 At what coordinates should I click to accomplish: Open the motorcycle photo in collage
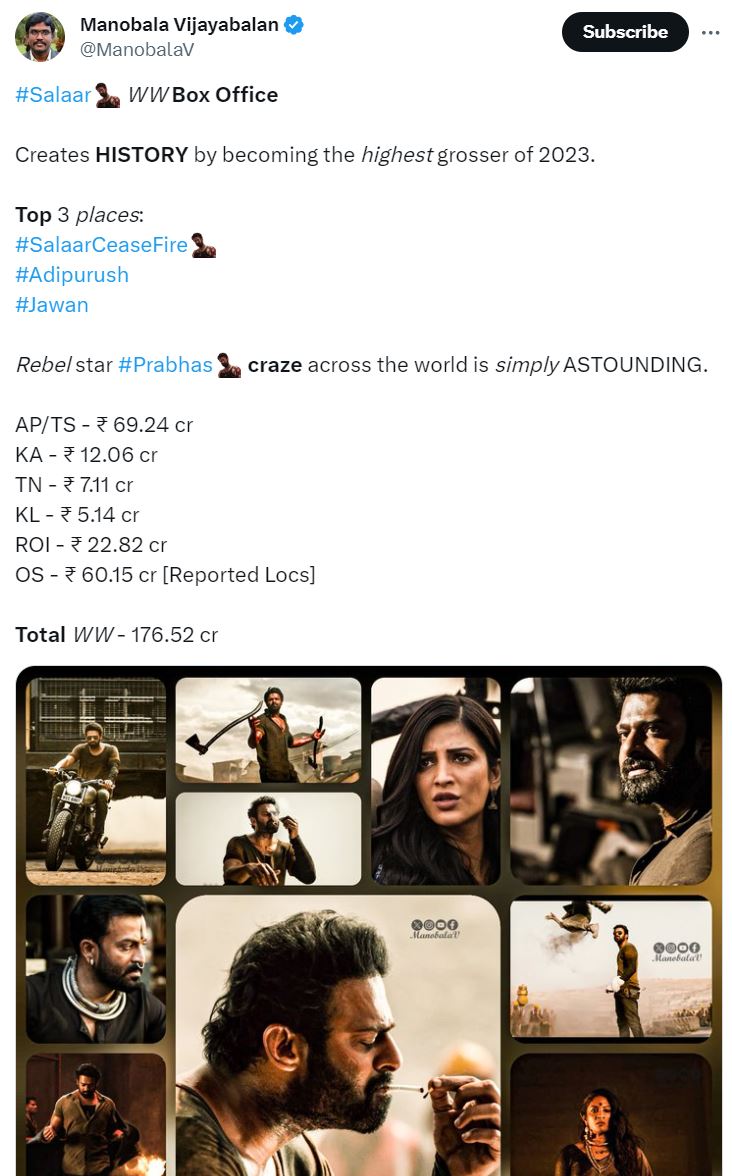point(96,782)
